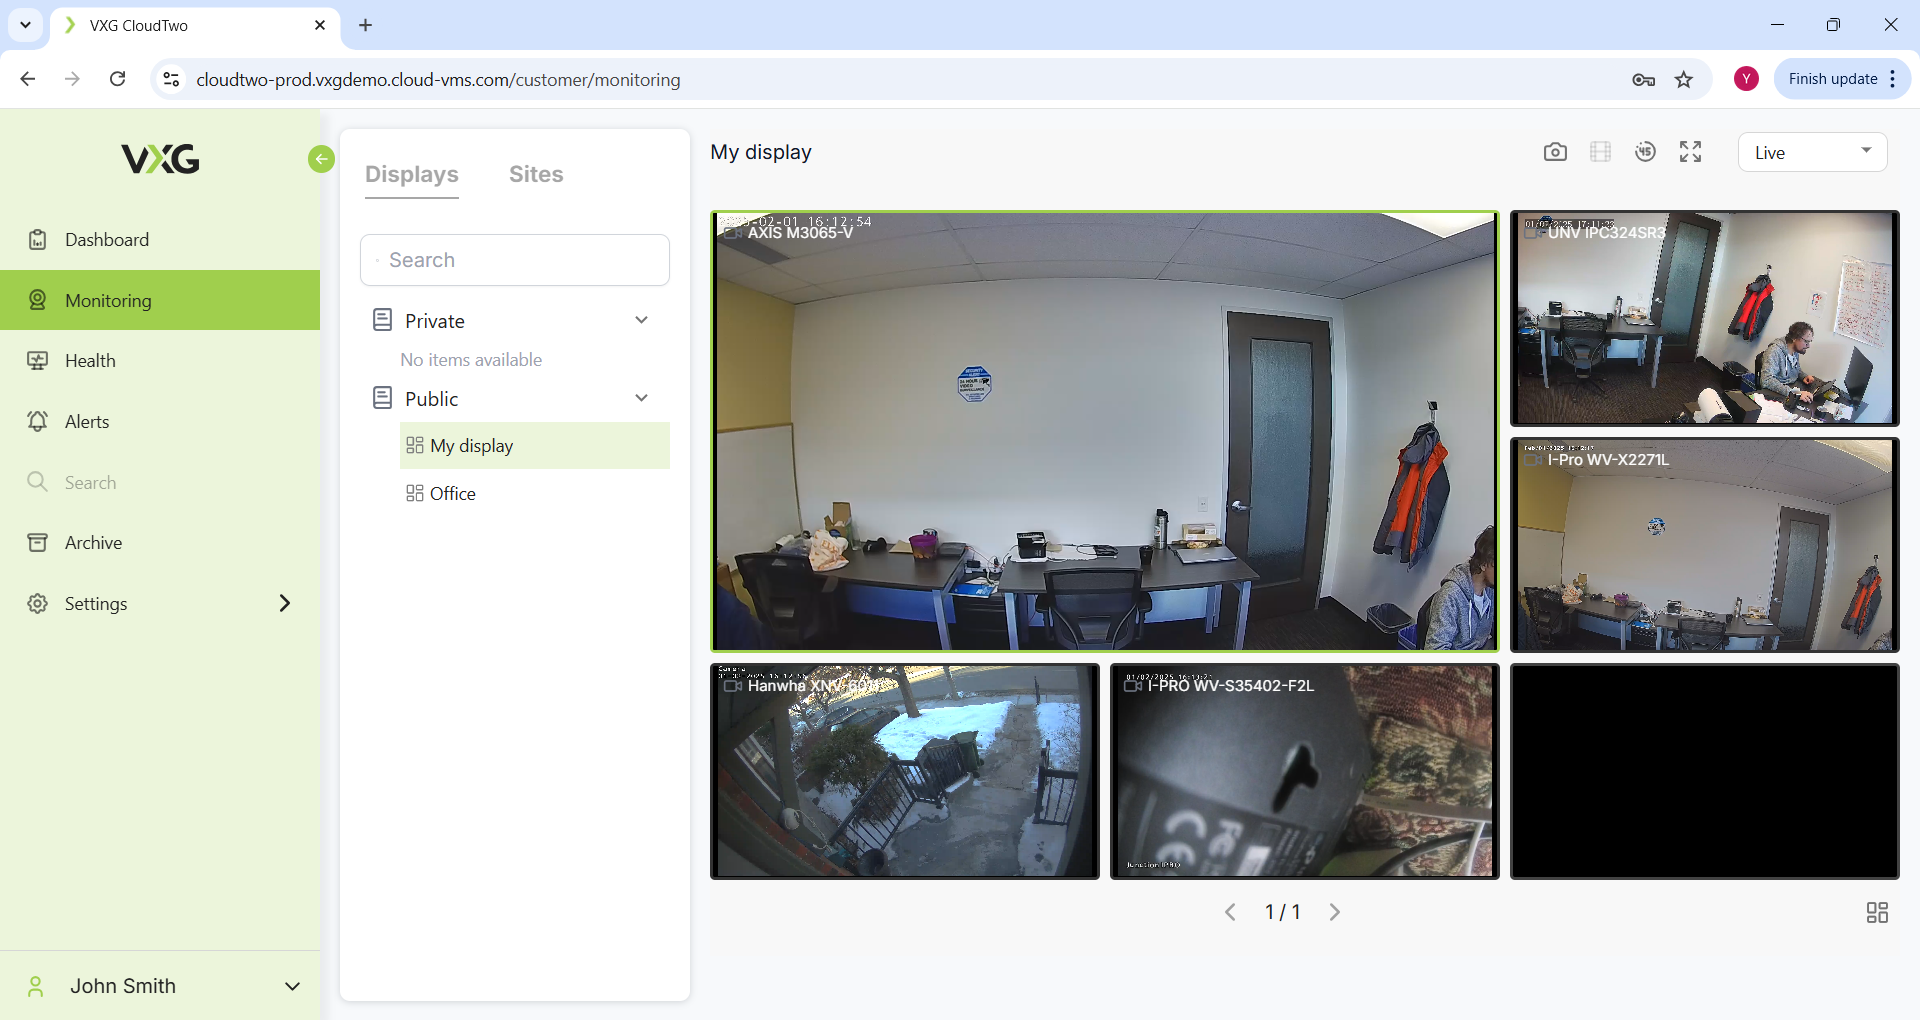Screen dimensions: 1920x1020
Task: Switch to the Sites tab
Action: (536, 174)
